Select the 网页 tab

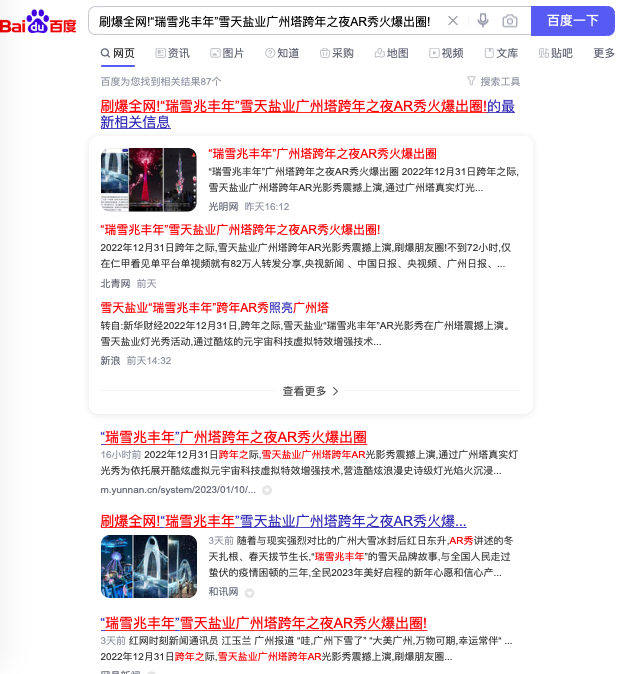point(118,53)
